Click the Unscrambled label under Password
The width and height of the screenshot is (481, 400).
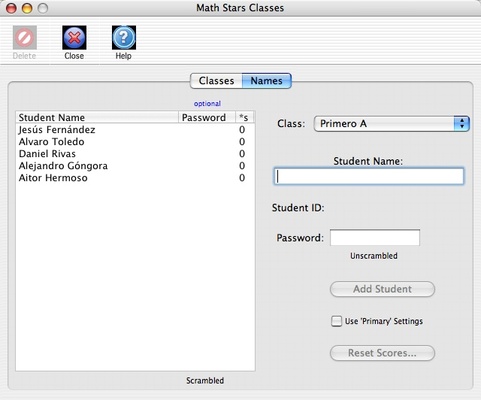point(374,256)
